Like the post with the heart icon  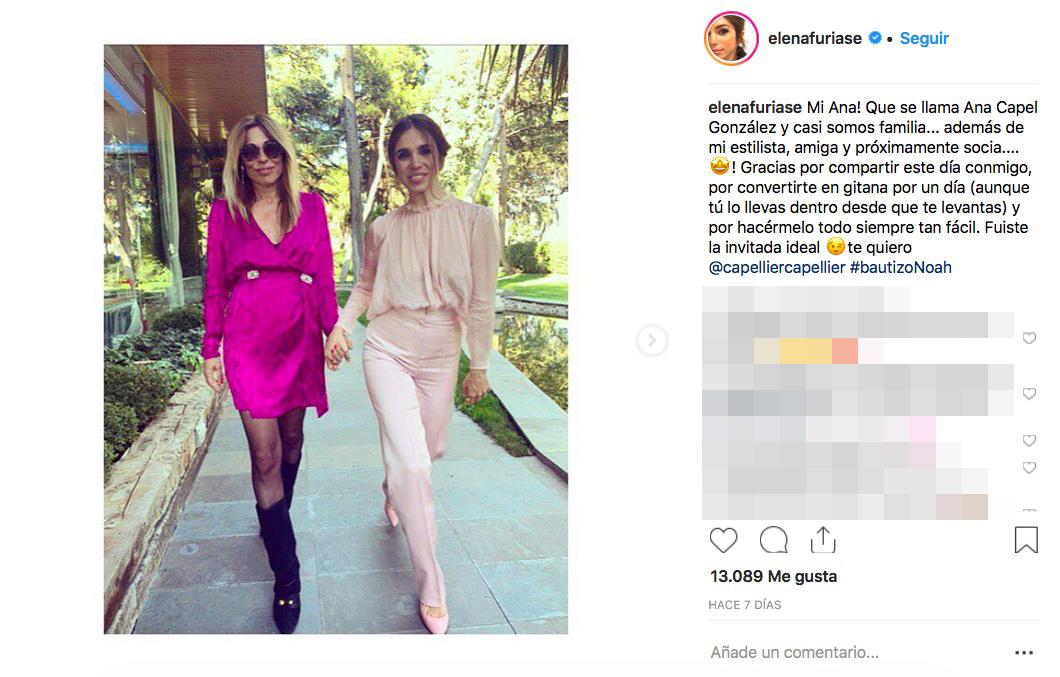pyautogui.click(x=723, y=540)
